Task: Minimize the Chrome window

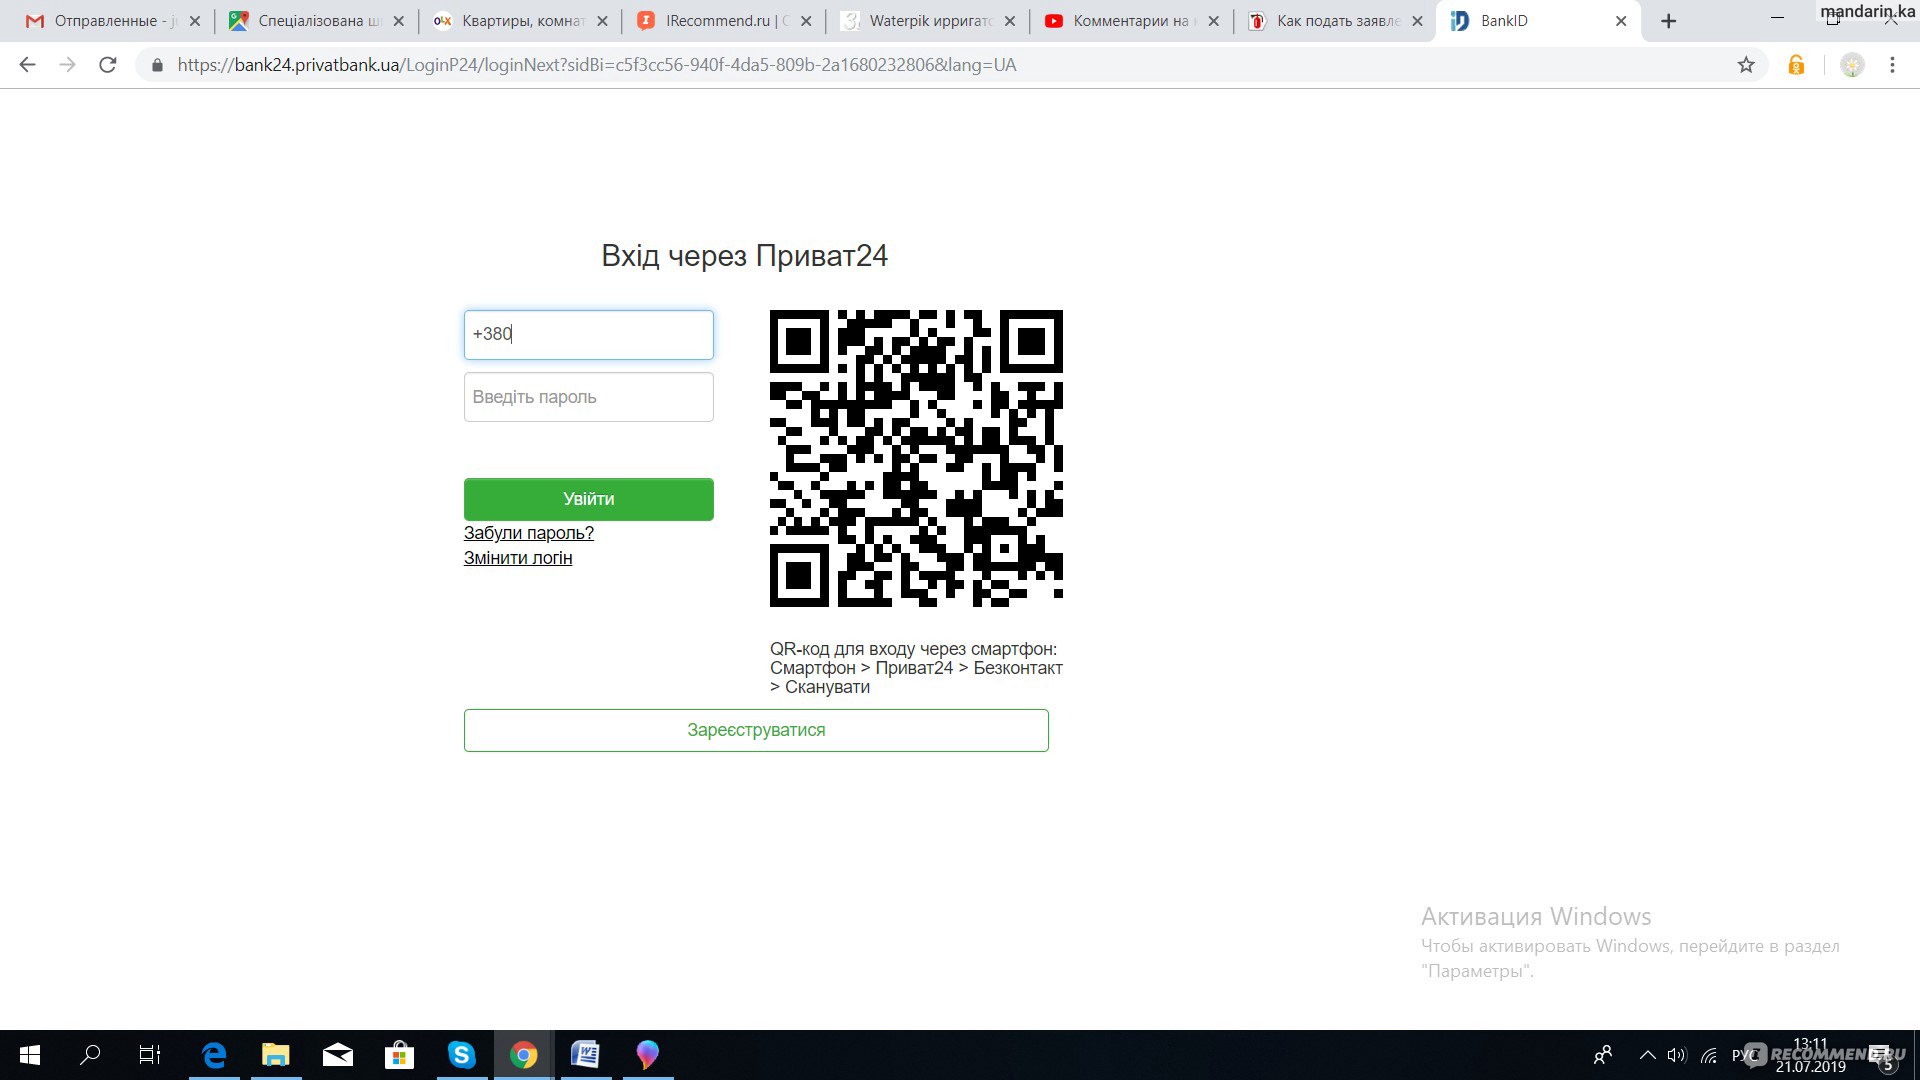Action: 1777,18
